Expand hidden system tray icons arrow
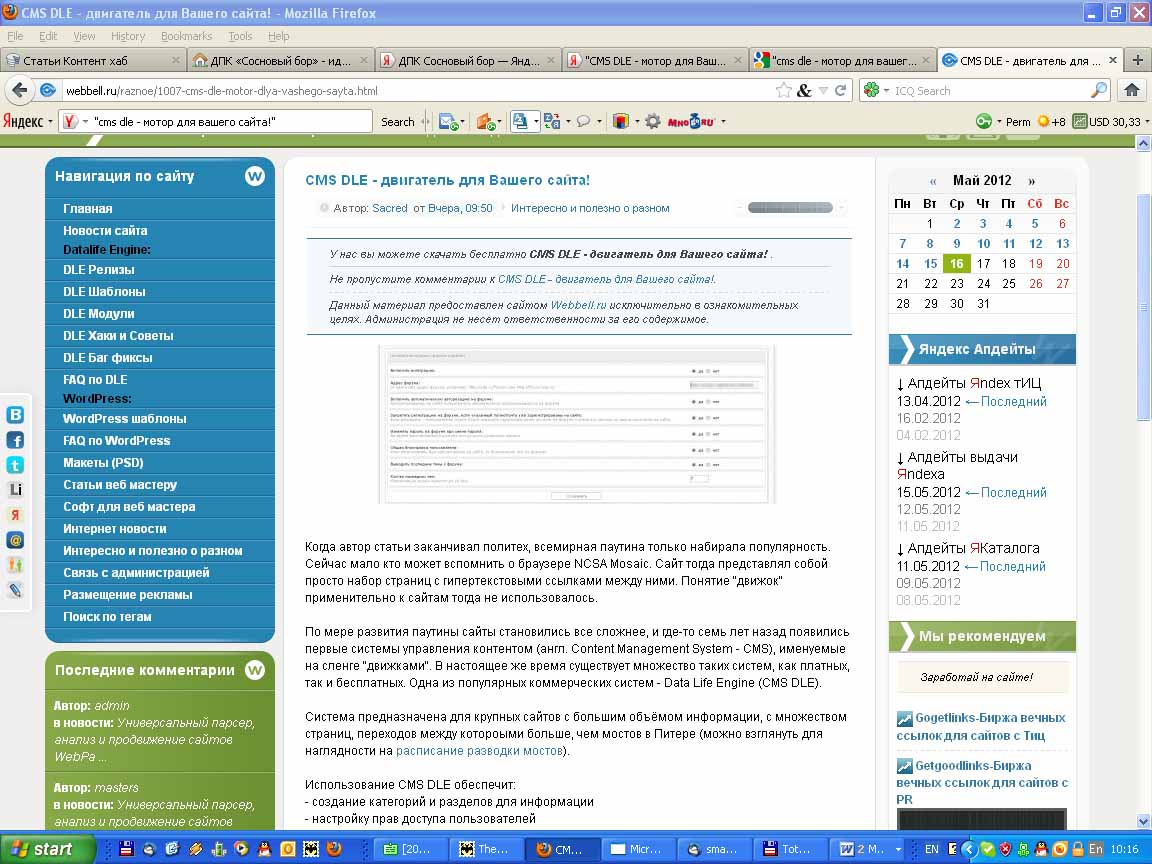1152x864 pixels. click(x=968, y=849)
